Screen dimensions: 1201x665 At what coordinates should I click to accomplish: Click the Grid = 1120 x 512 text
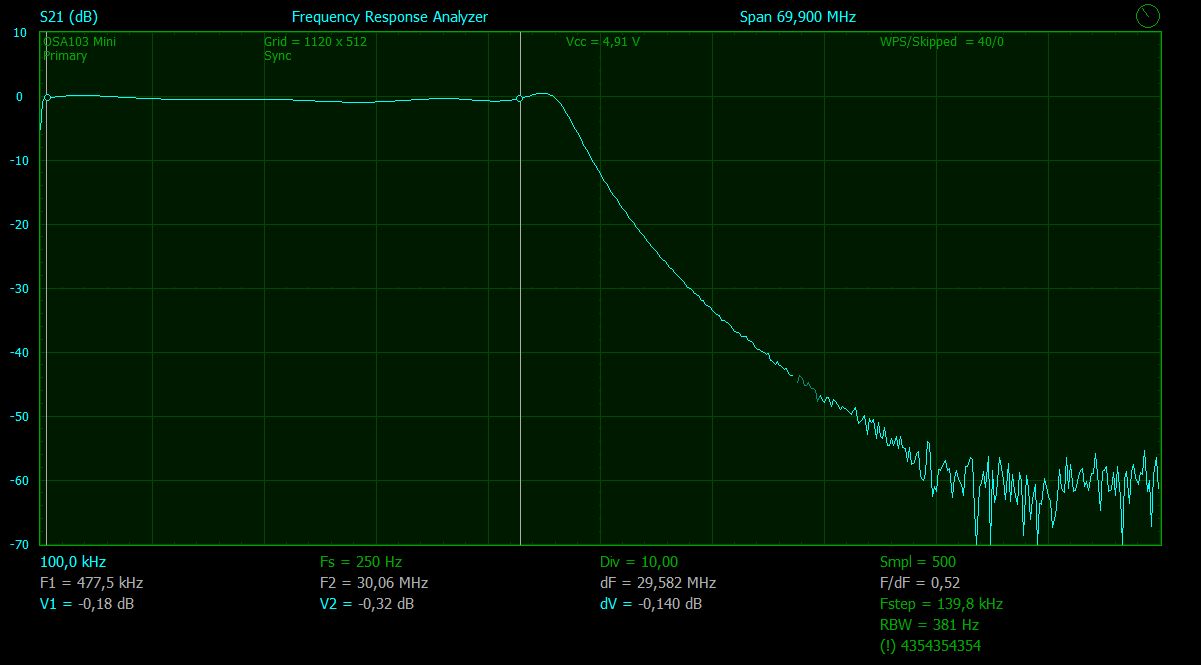click(x=315, y=42)
